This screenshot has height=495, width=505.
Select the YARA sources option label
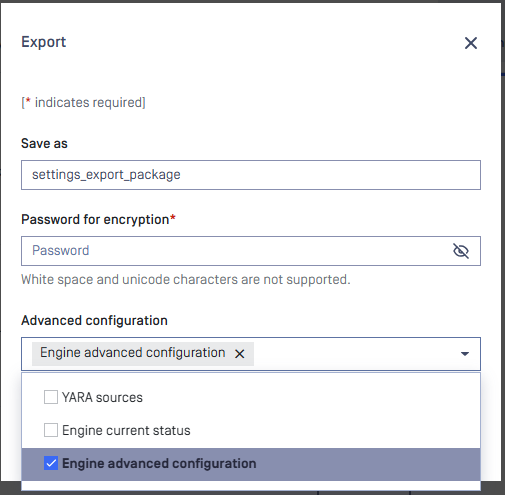[x=102, y=397]
